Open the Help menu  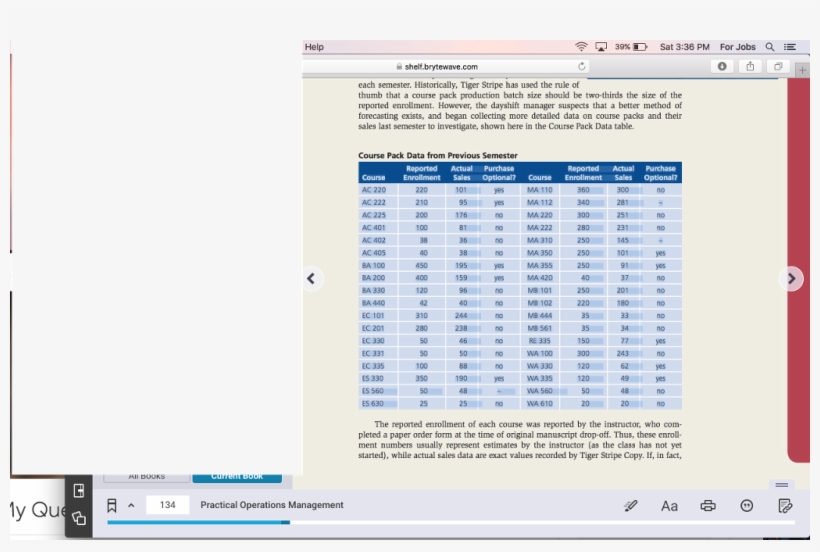(x=314, y=47)
